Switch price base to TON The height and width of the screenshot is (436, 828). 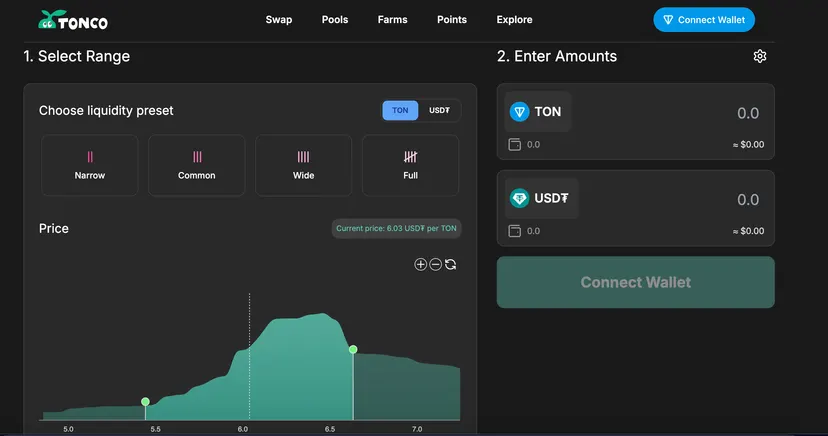click(x=400, y=110)
